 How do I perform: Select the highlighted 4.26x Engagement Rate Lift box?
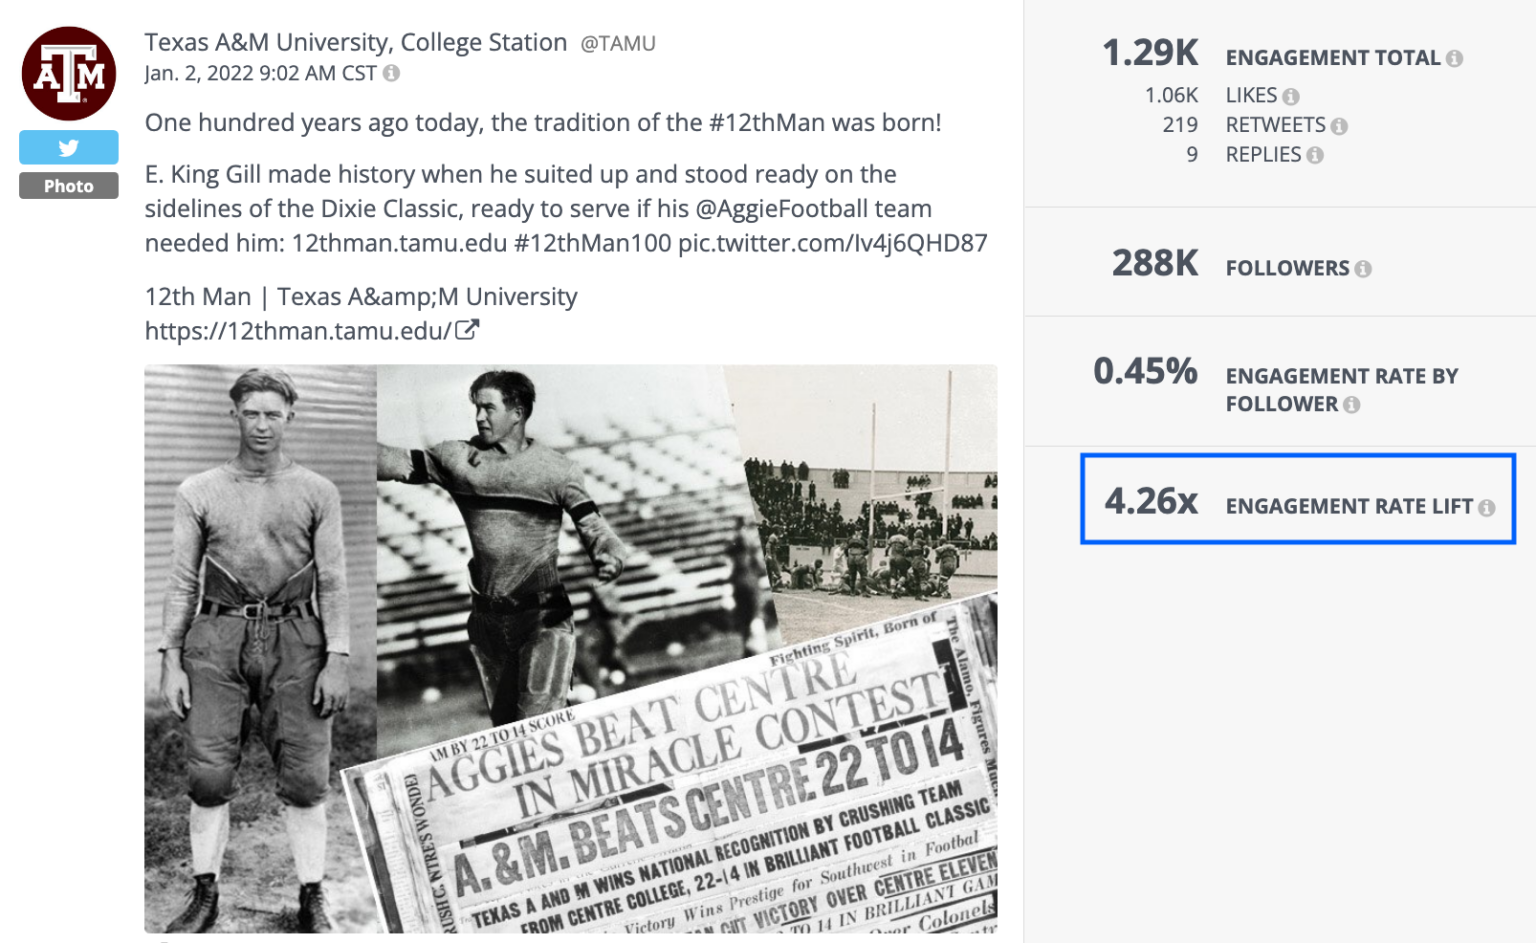(1297, 499)
